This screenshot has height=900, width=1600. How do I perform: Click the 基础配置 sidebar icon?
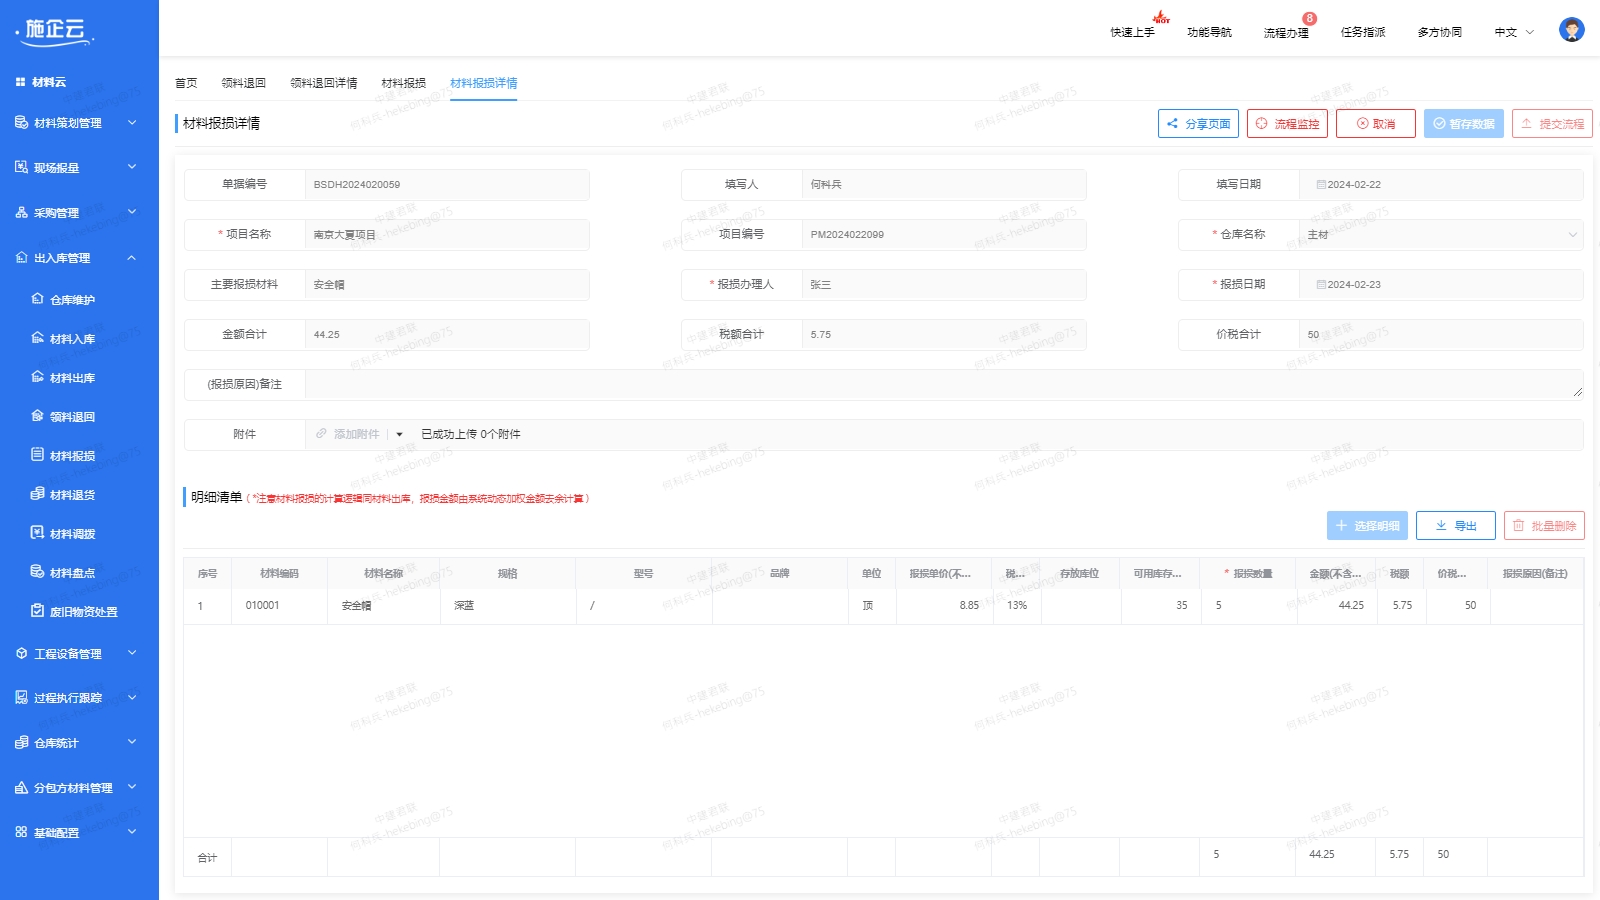[21, 832]
